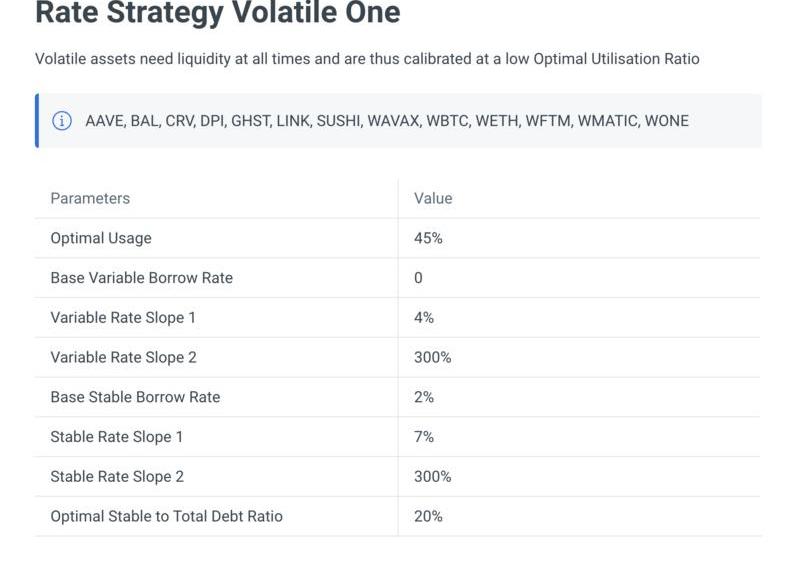
Task: Select the Variable Rate Slope 1 label
Action: 123,318
